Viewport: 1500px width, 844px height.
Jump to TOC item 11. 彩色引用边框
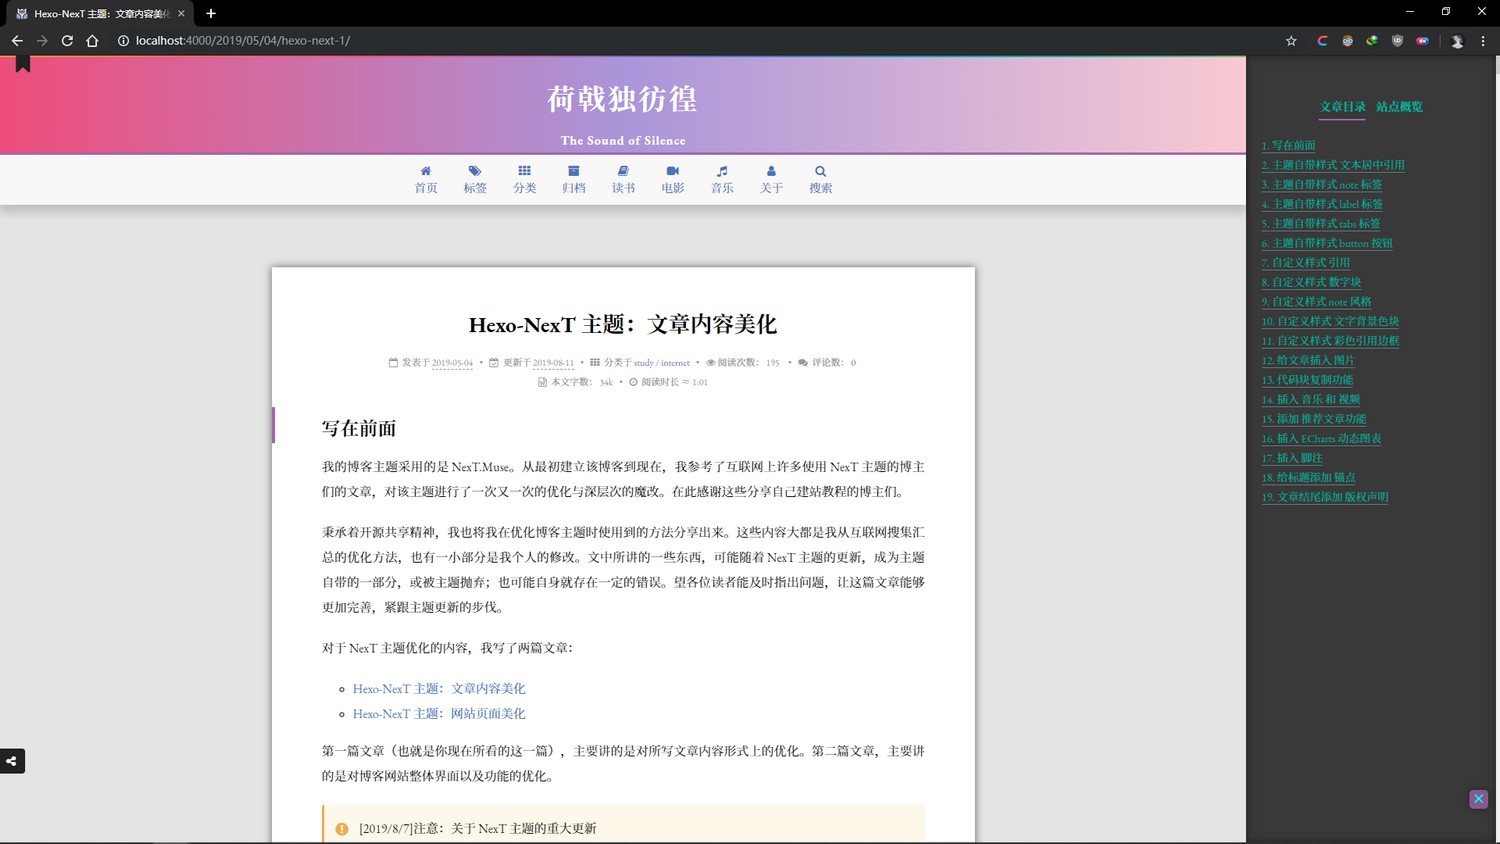click(1330, 341)
